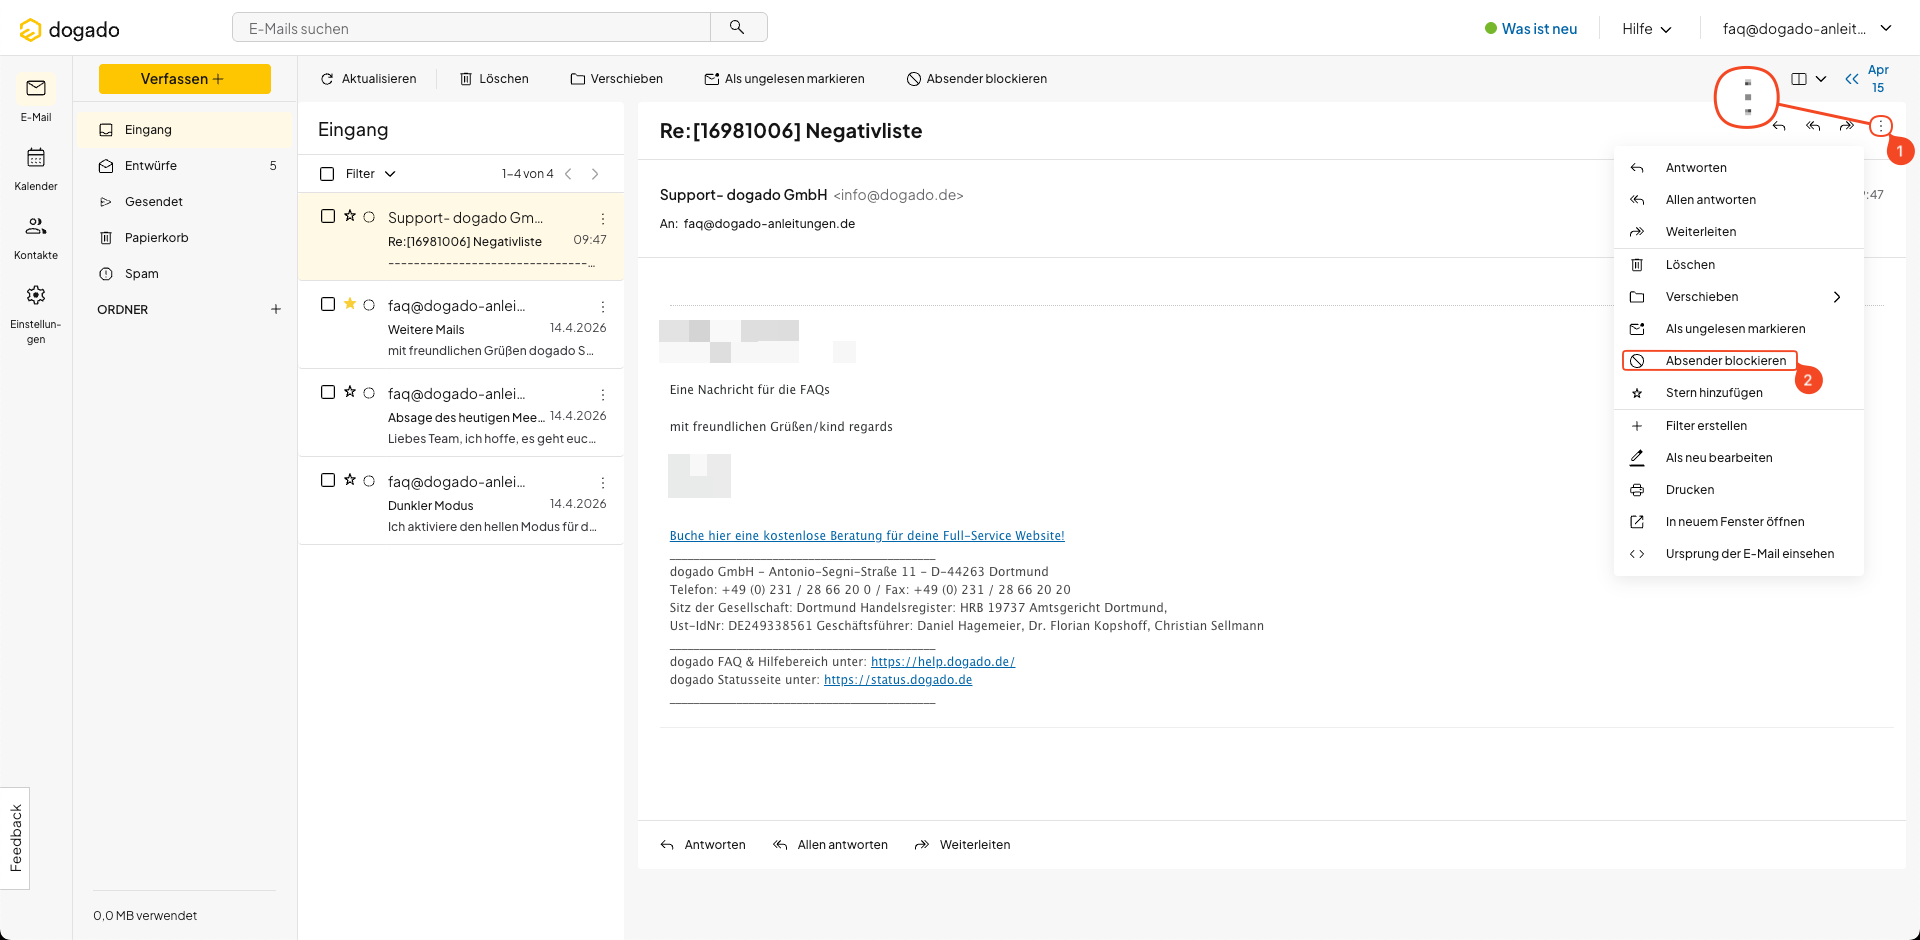Choose Antworten in the context menu
This screenshot has height=940, width=1920.
coord(1738,168)
